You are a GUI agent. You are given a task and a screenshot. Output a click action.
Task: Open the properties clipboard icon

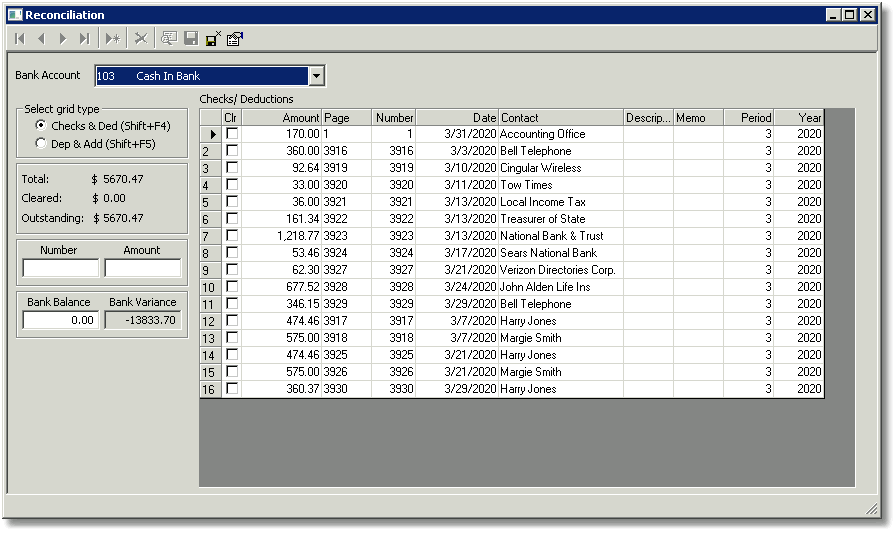(235, 38)
